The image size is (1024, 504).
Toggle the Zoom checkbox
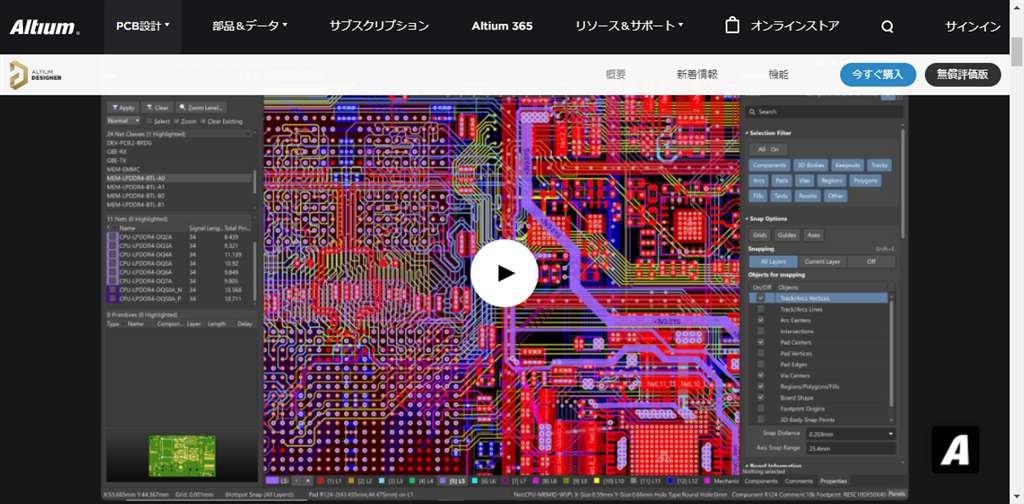click(176, 121)
